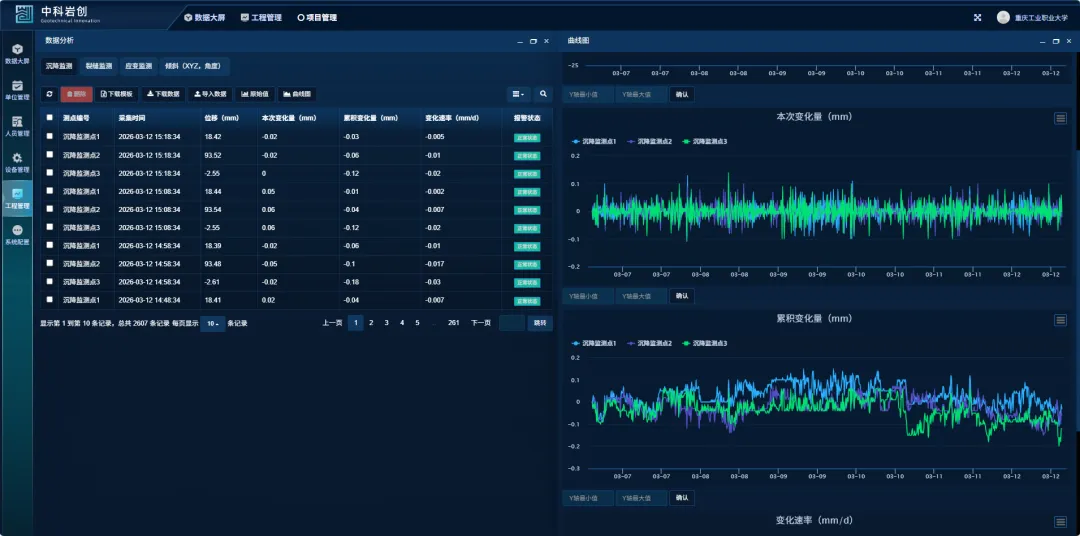Tick the checkbox for the first 沉降监测点1 row
The image size is (1080, 536).
tap(50, 136)
